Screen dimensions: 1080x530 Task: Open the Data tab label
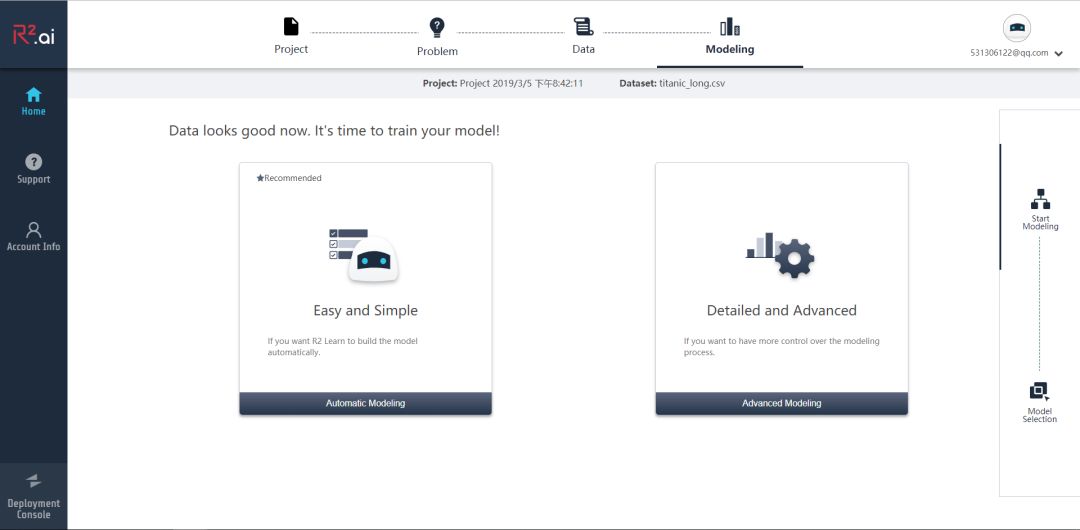point(583,49)
